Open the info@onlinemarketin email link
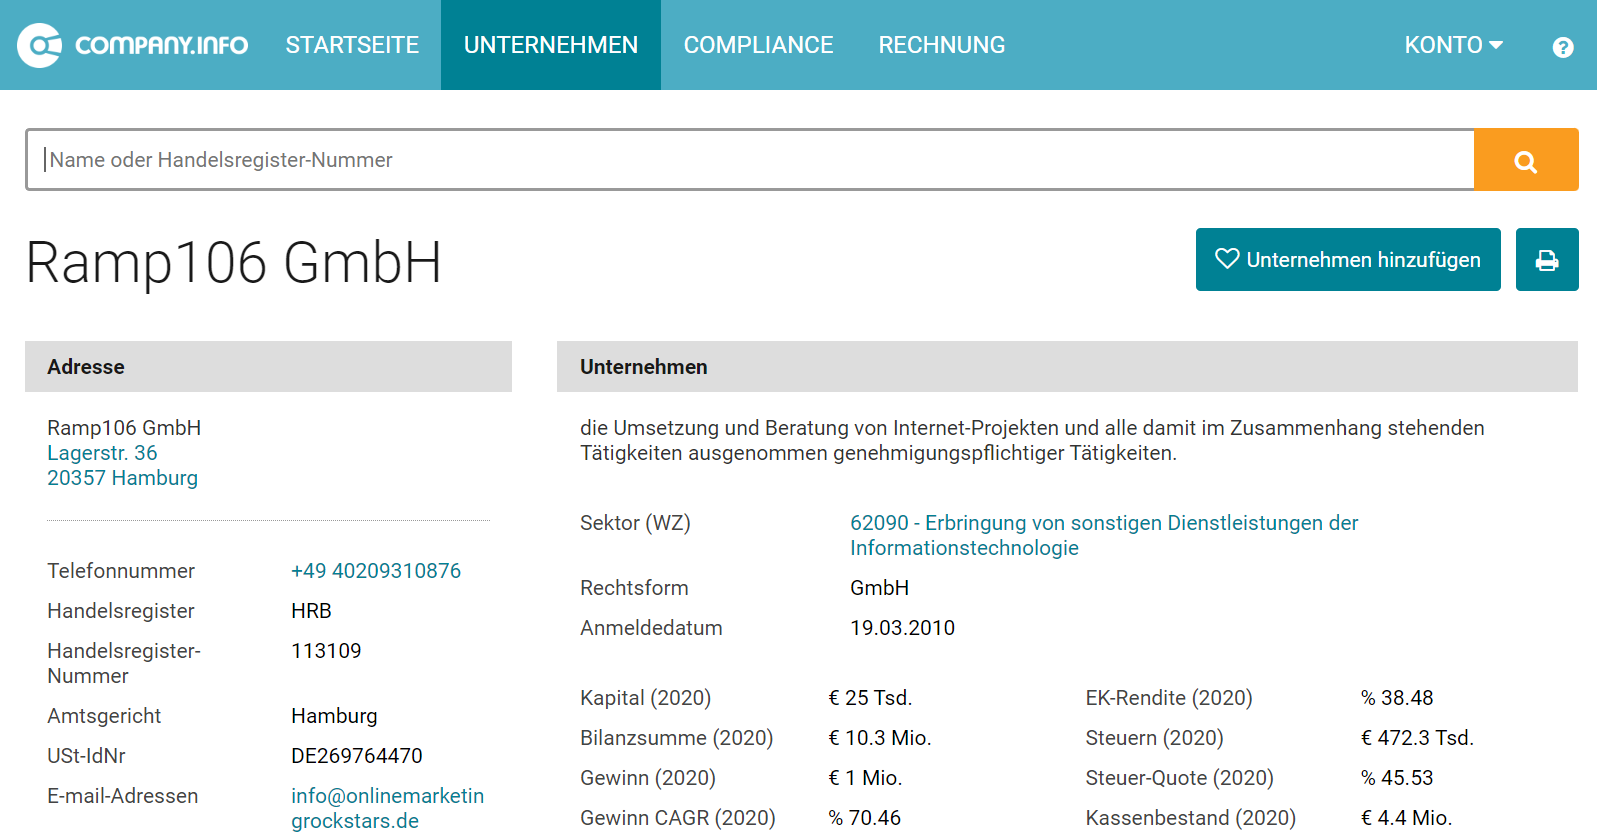This screenshot has height=835, width=1597. (x=387, y=808)
